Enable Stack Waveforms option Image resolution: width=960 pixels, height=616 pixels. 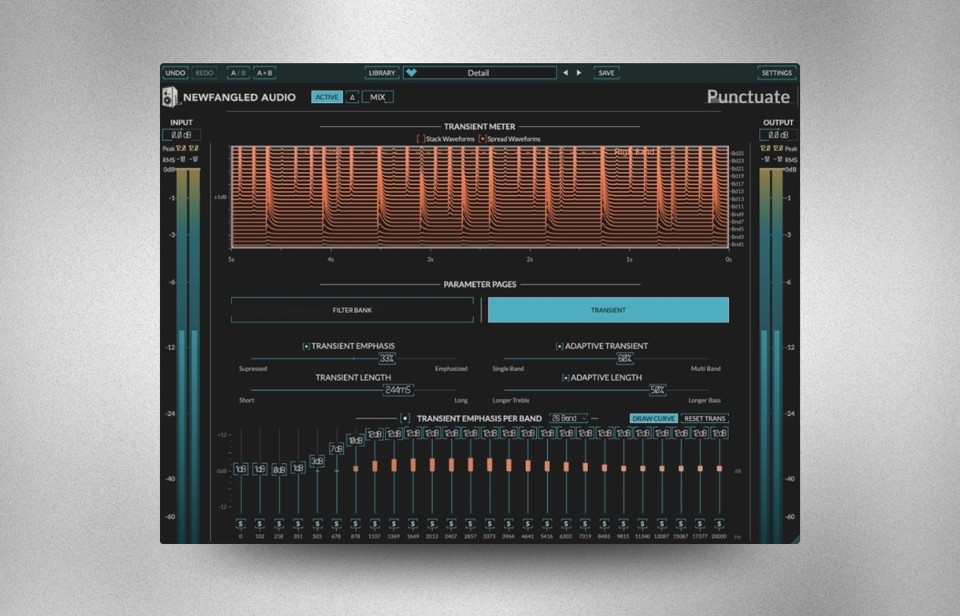click(x=421, y=139)
